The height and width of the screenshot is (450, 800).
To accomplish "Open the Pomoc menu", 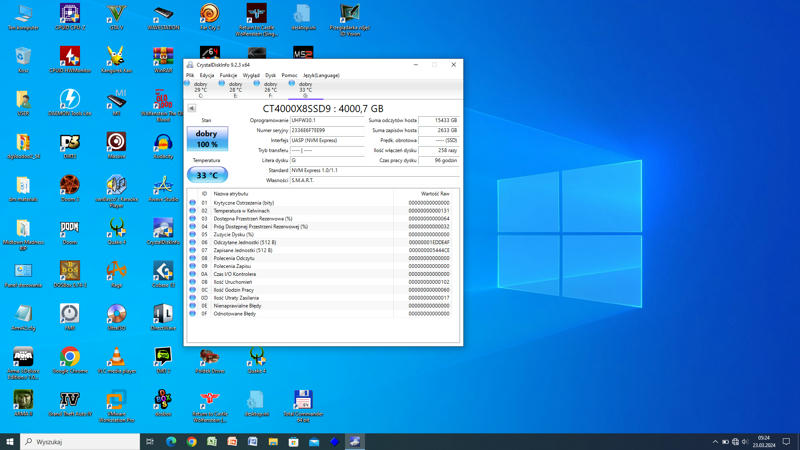I will tap(289, 76).
